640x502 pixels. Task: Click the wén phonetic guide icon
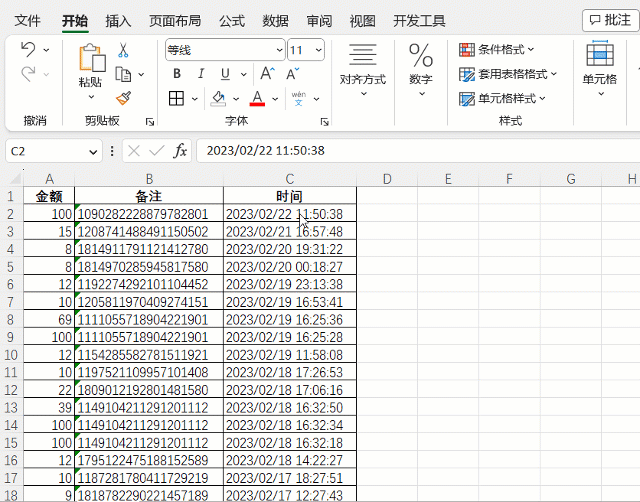[299, 98]
